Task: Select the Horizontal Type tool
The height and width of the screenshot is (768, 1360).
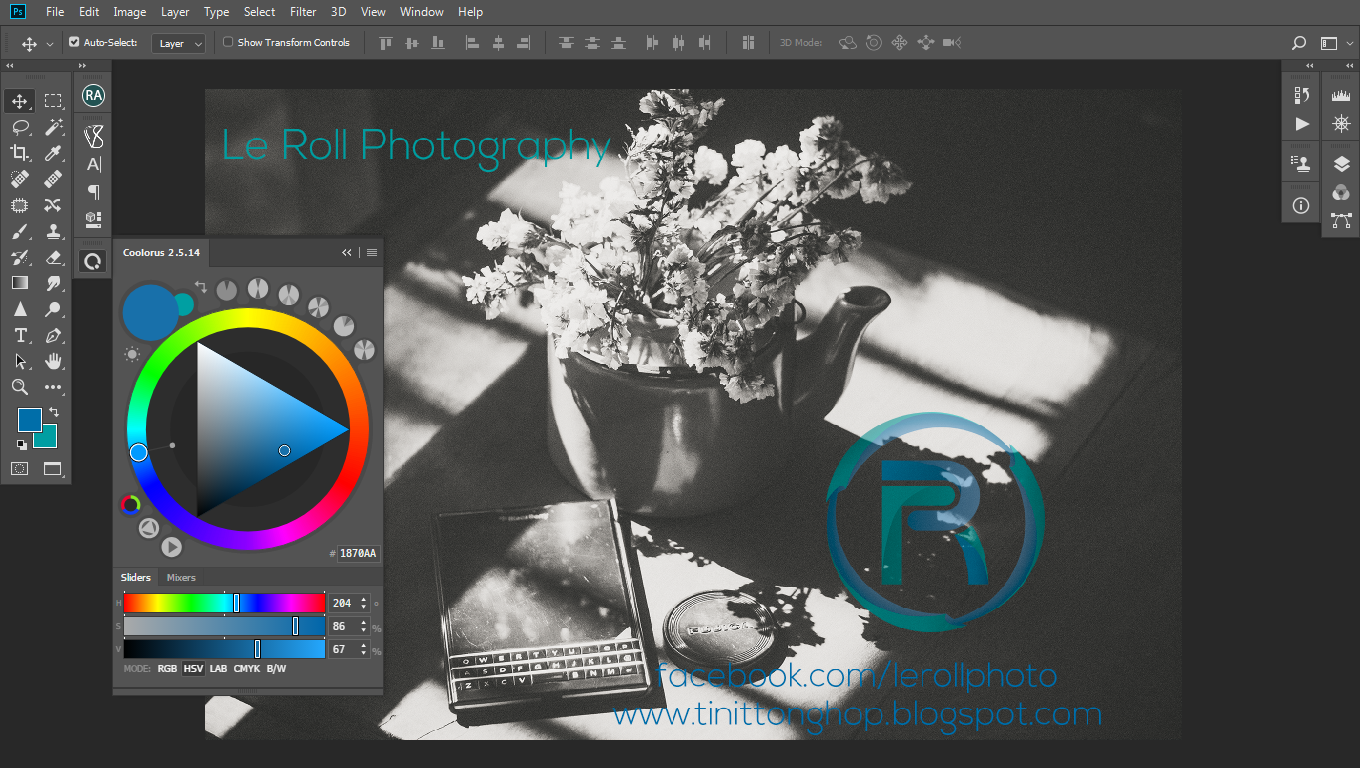Action: [x=20, y=335]
